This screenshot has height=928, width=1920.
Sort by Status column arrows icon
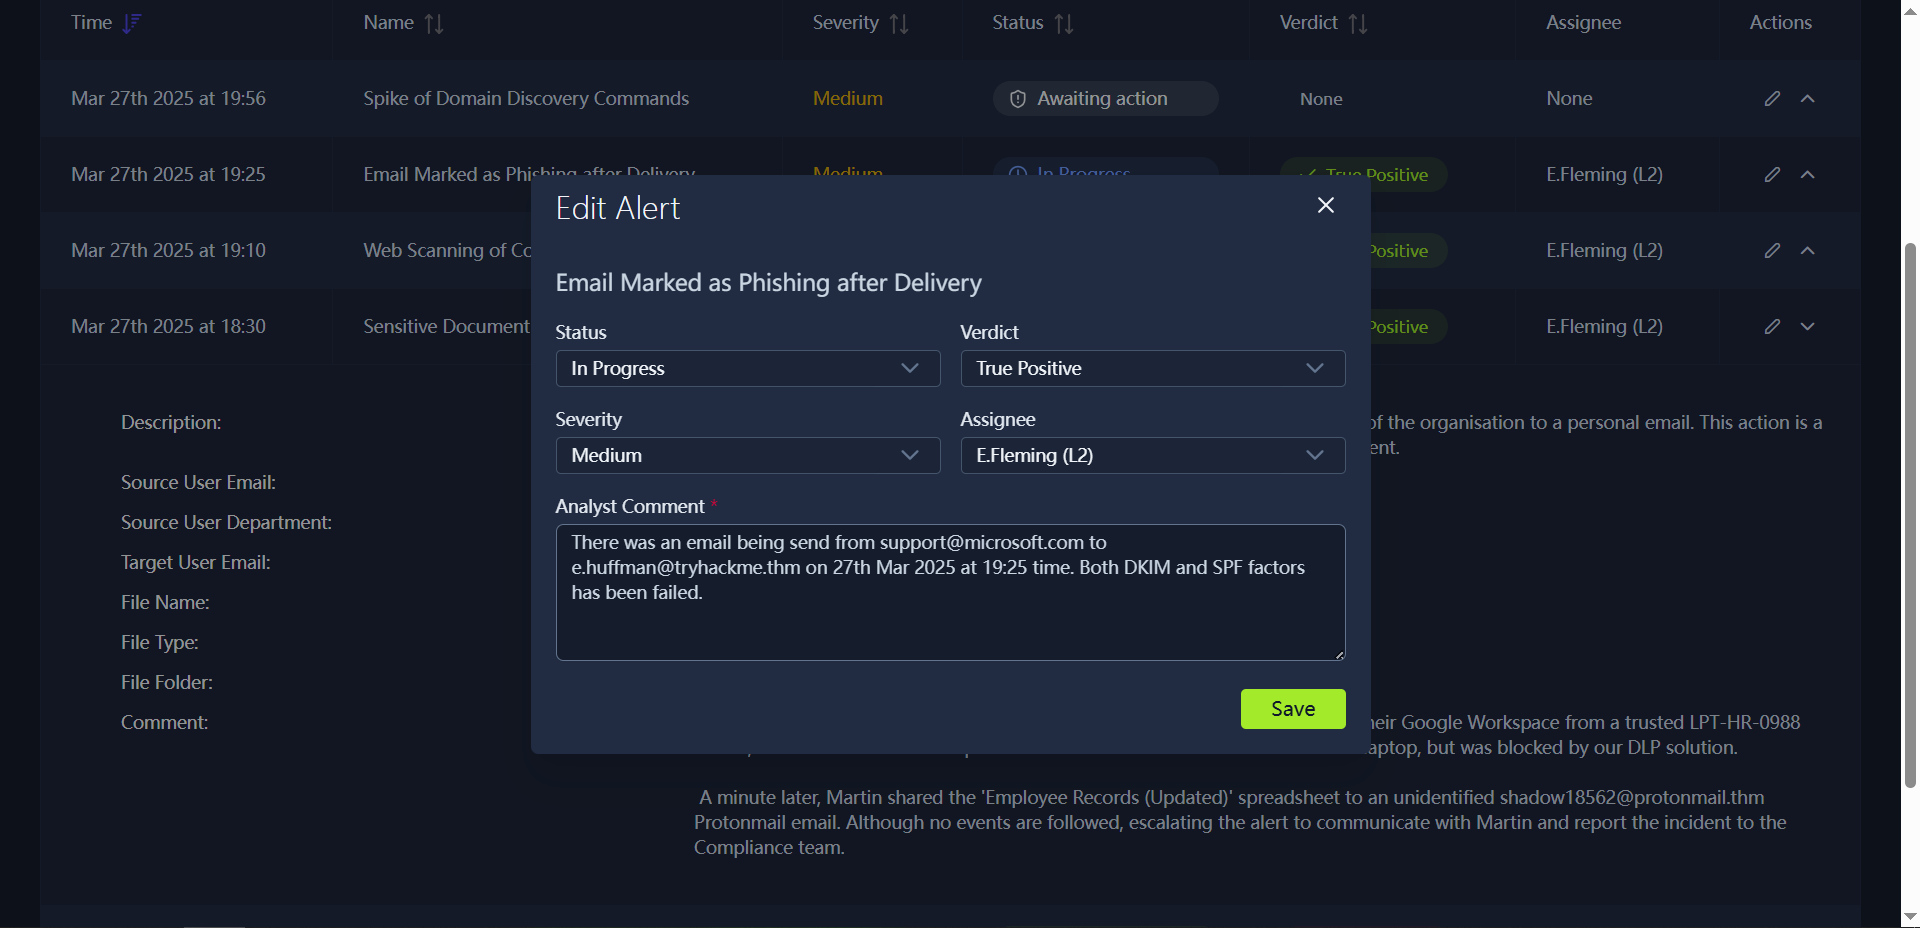click(1064, 23)
